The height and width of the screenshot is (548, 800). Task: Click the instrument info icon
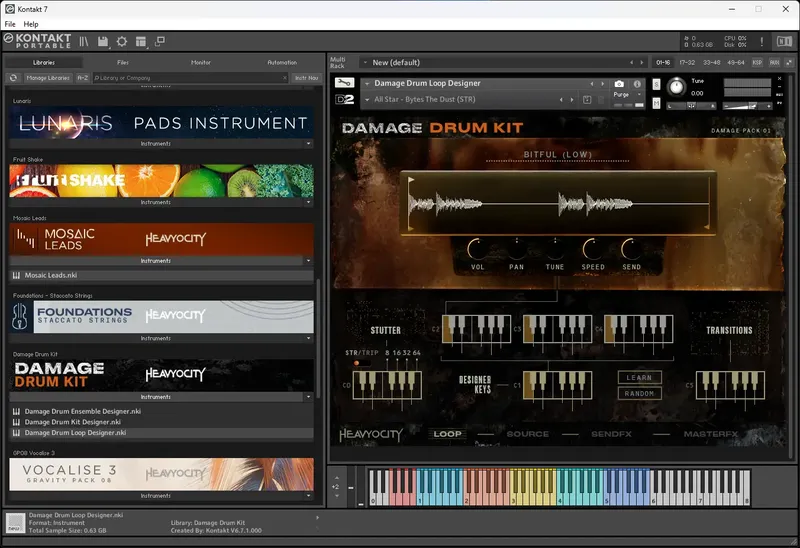637,84
